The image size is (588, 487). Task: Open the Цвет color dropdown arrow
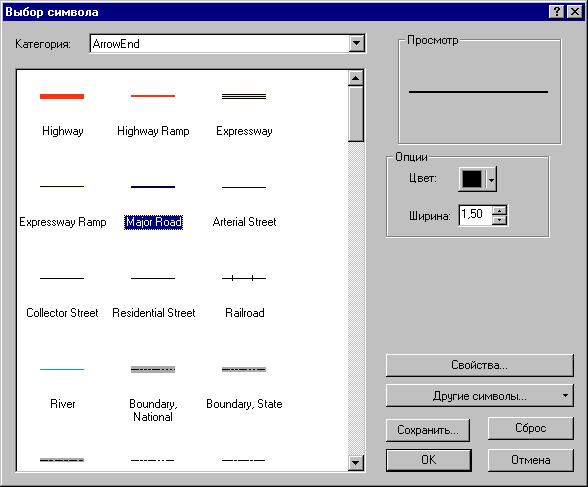tap(491, 180)
